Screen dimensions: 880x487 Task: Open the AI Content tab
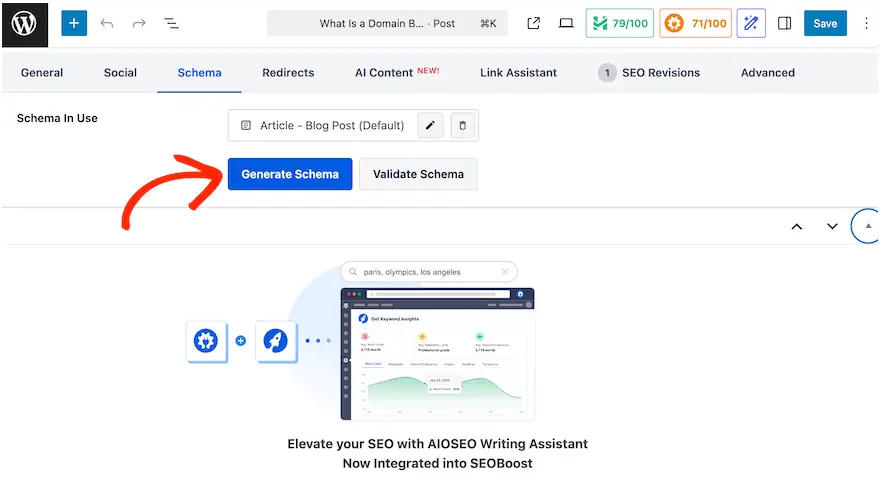(x=397, y=72)
